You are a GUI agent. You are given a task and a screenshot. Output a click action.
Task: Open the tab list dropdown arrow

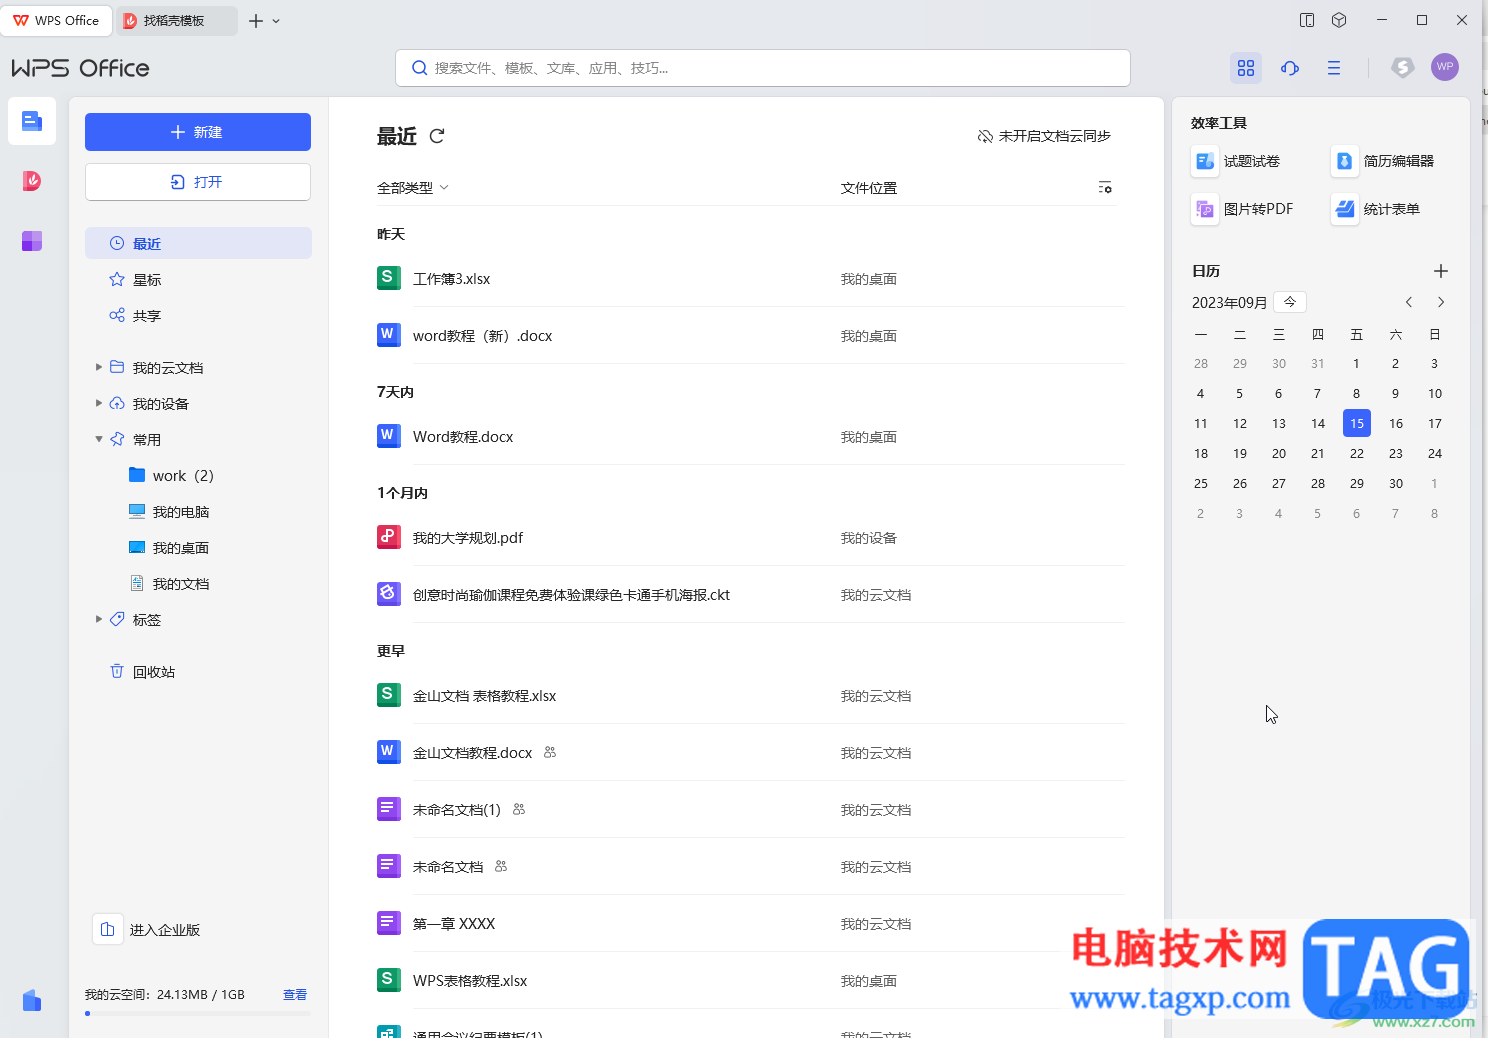coord(277,20)
